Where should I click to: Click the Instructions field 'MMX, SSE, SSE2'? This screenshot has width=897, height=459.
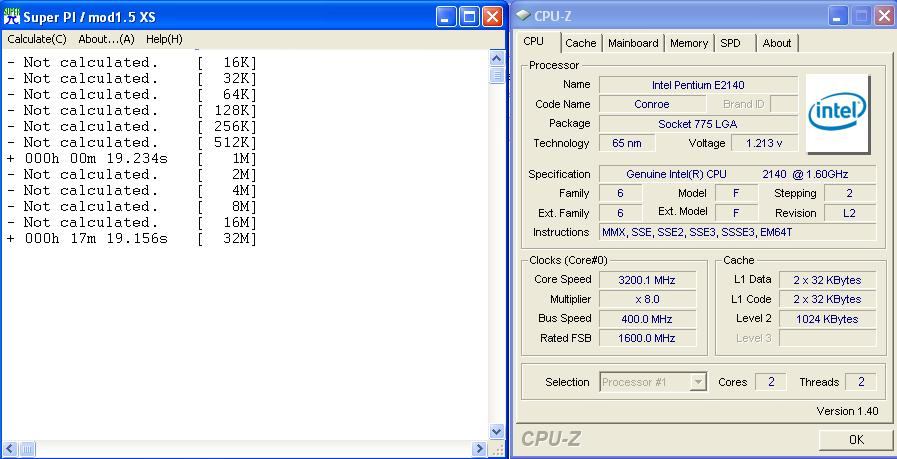[x=737, y=232]
